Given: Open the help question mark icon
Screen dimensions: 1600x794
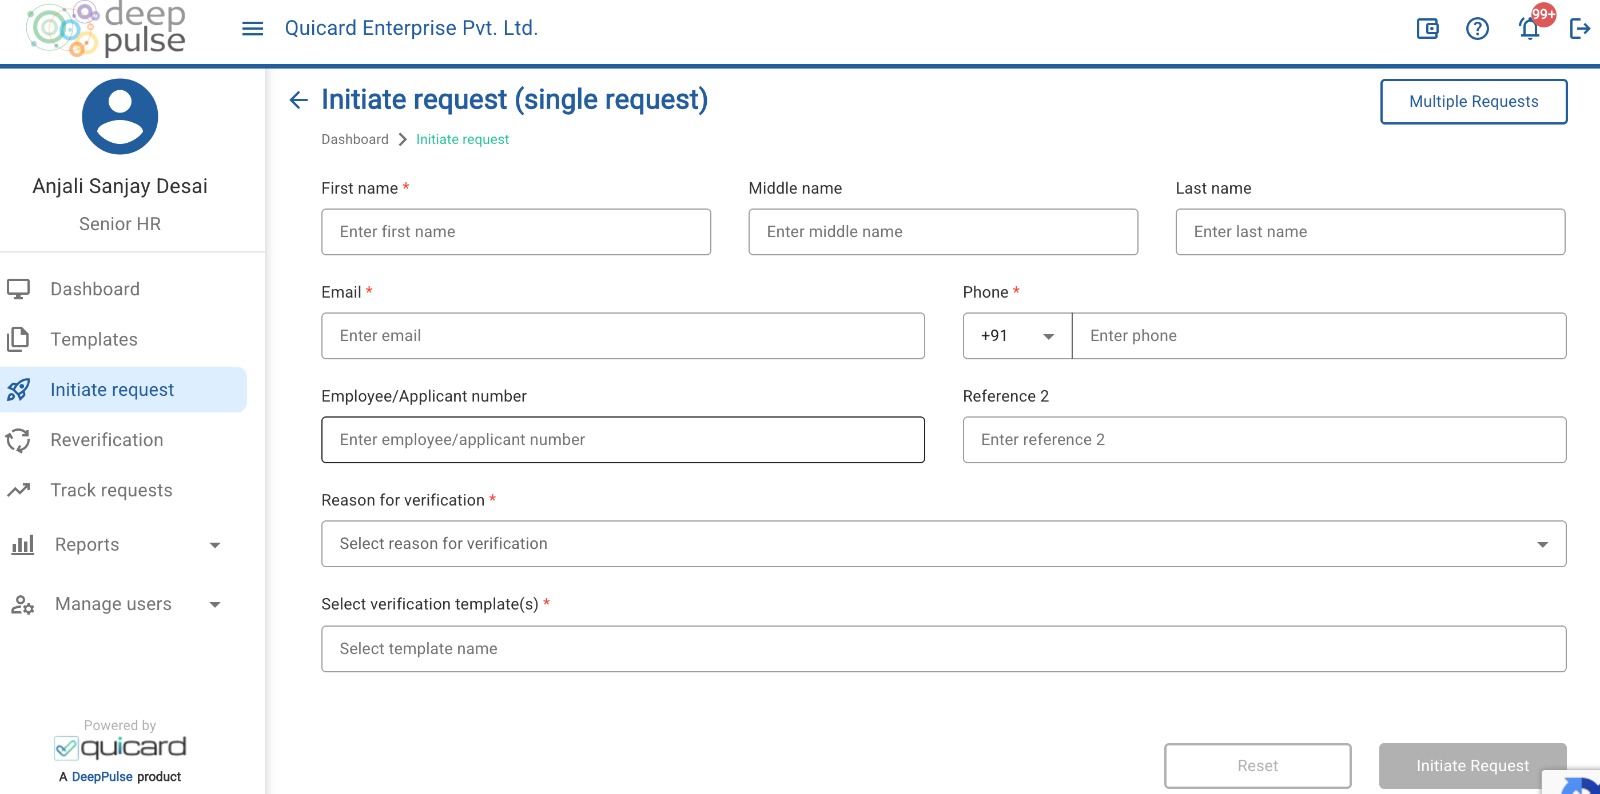Looking at the screenshot, I should tap(1477, 29).
